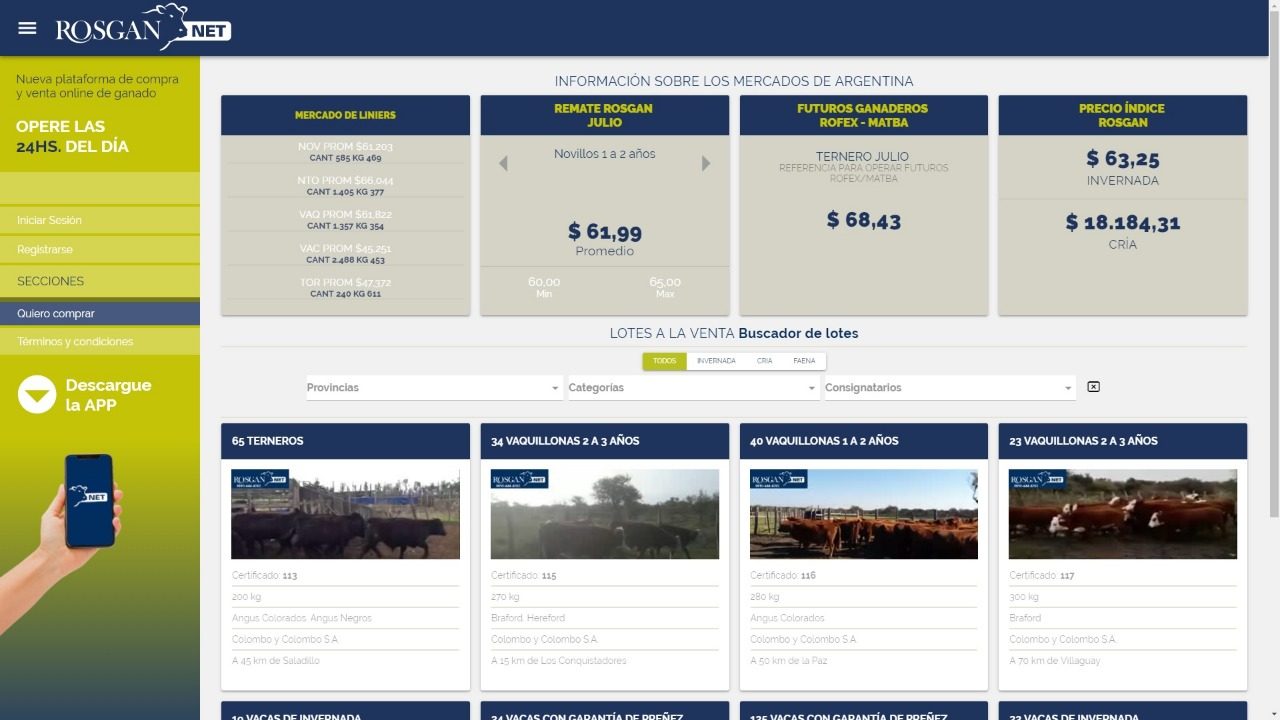
Task: Show next category in Remate Rosgan
Action: pos(706,163)
